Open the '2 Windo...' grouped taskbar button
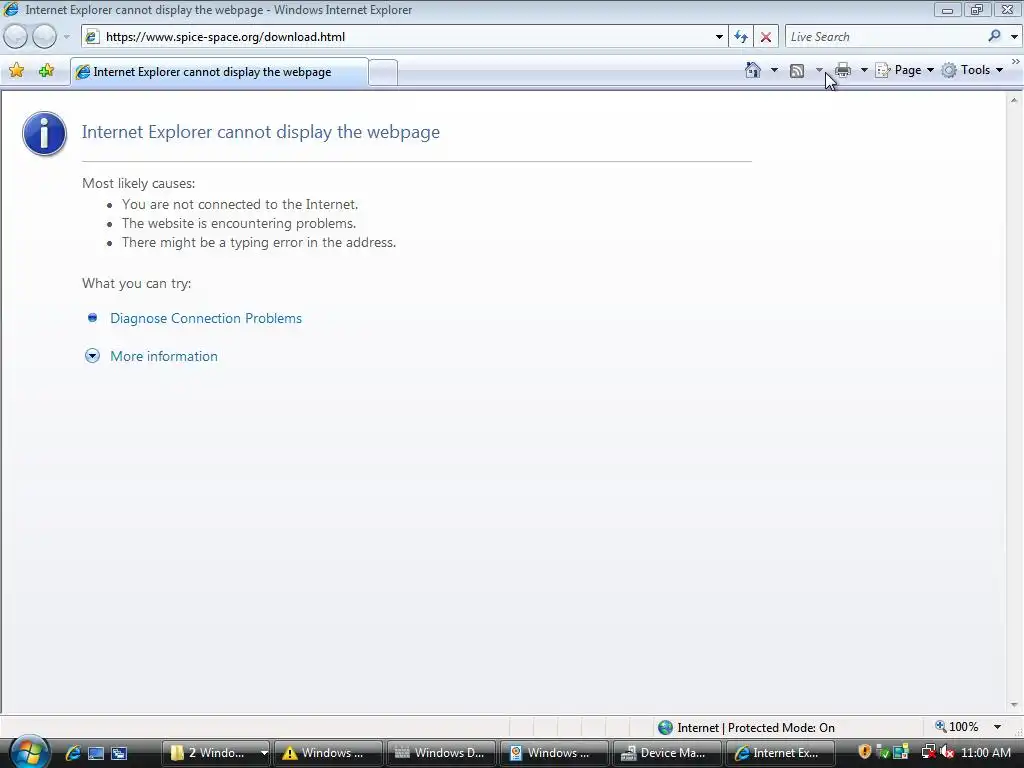This screenshot has height=768, width=1024. click(216, 753)
